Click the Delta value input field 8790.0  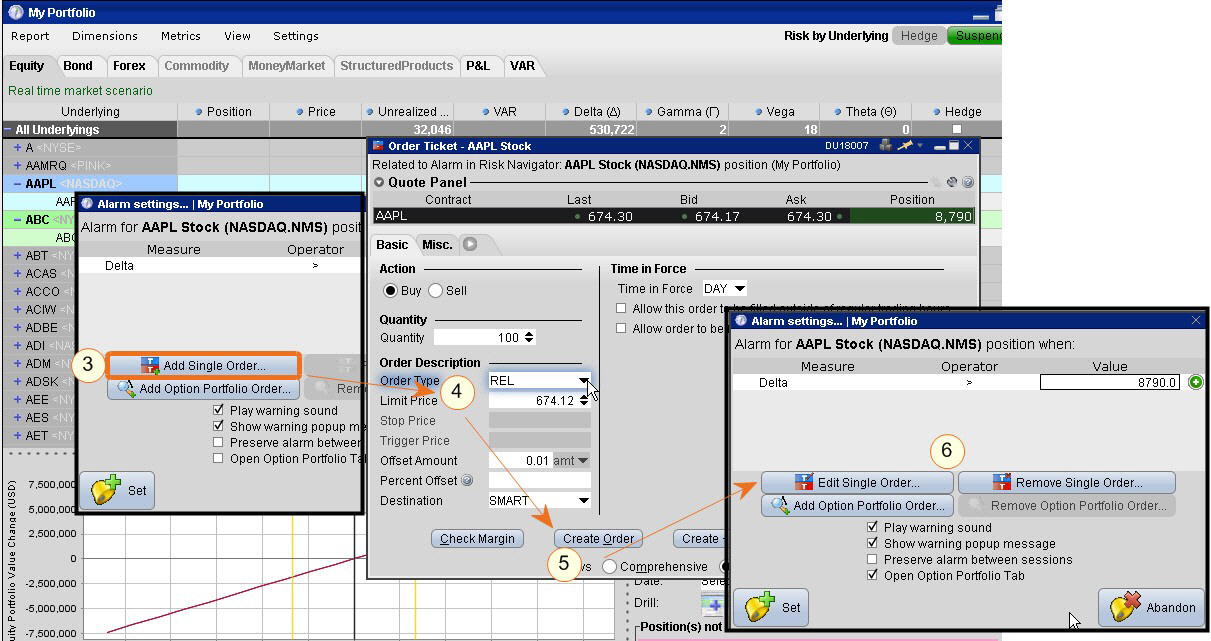[x=1110, y=382]
